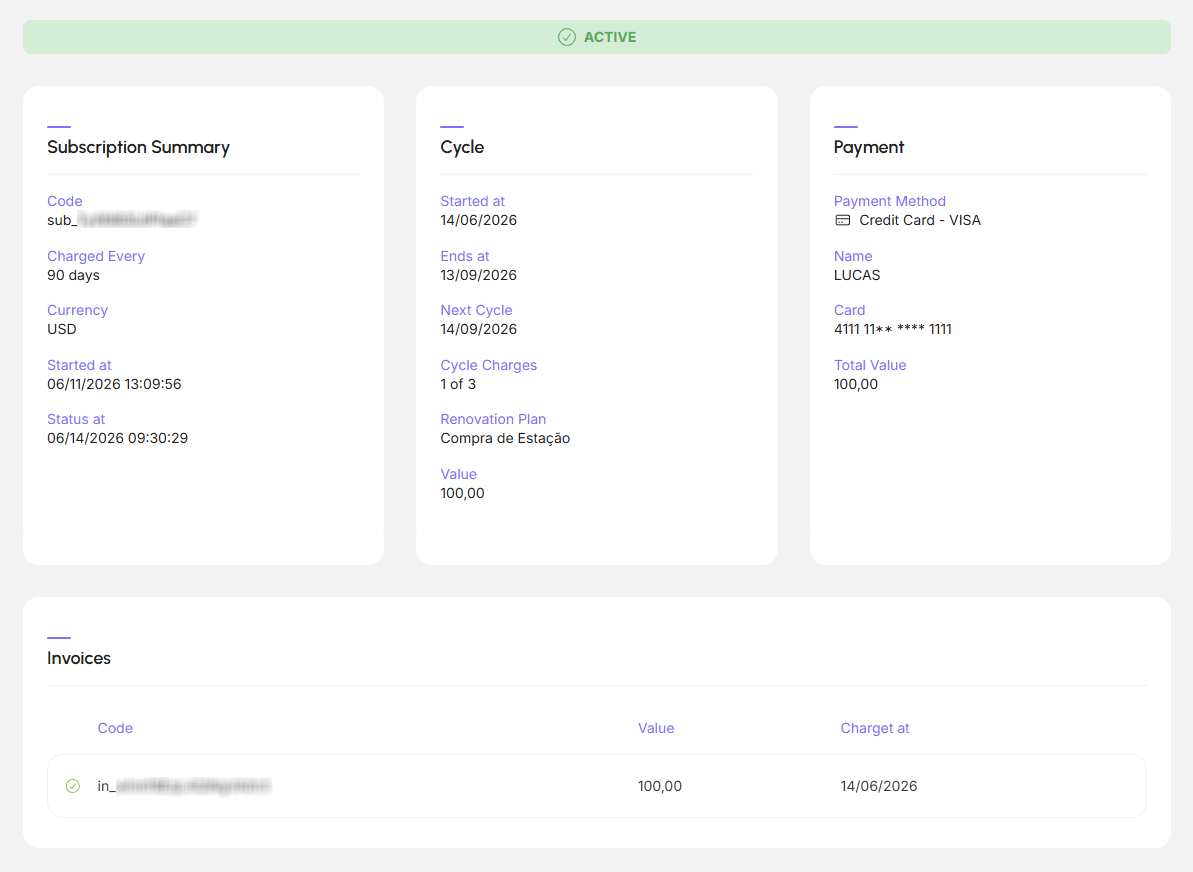This screenshot has height=872, width=1193.
Task: Click the next cycle date 14/09/2026
Action: tap(479, 329)
